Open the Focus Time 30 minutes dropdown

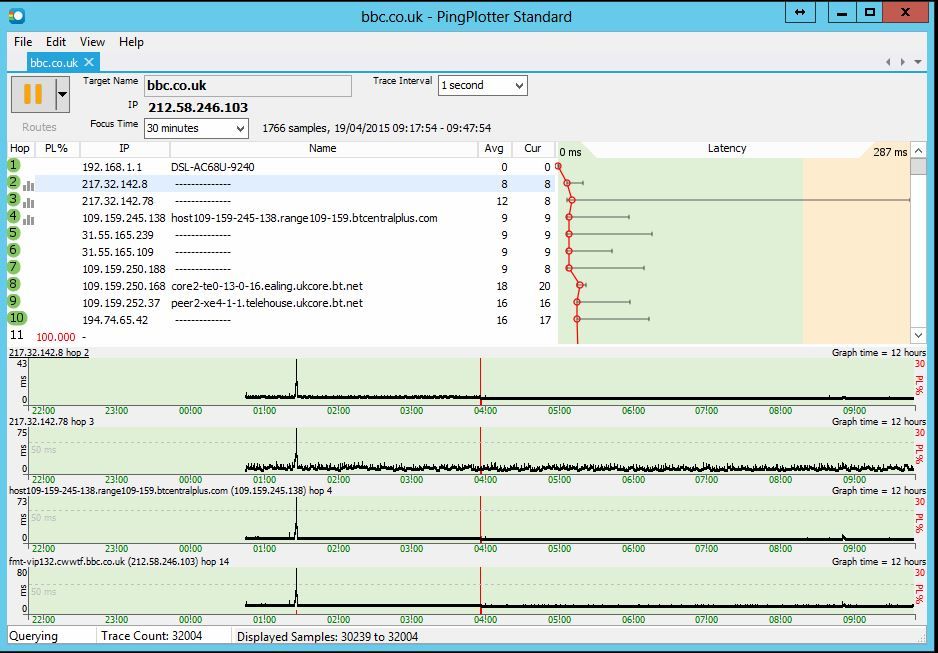[x=196, y=128]
